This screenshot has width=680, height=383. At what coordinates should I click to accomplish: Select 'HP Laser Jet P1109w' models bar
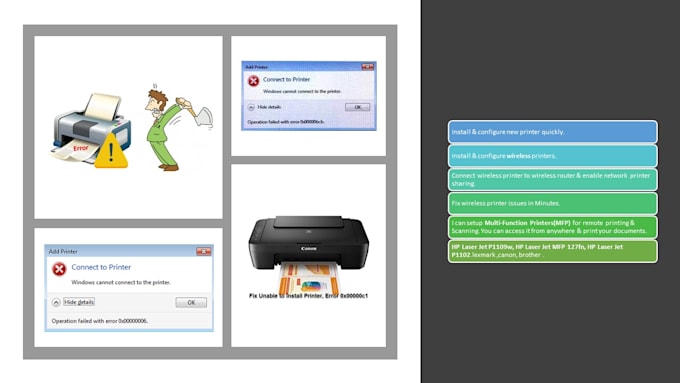click(x=552, y=251)
